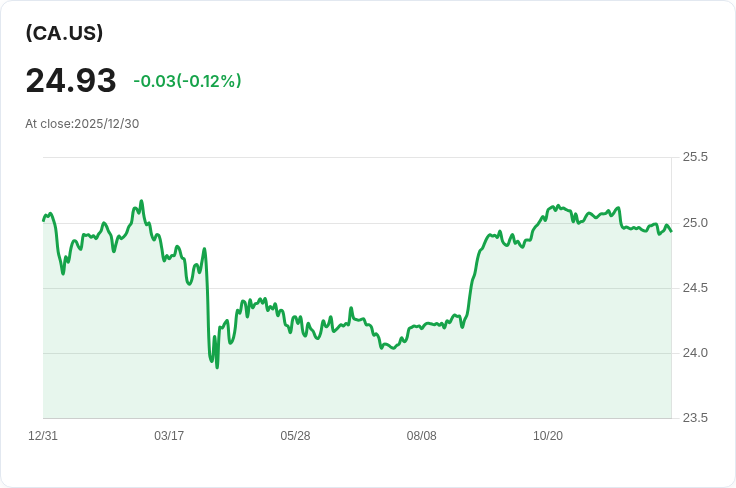736x488 pixels.
Task: Select the 10/20 date on the x-axis
Action: [x=548, y=436]
